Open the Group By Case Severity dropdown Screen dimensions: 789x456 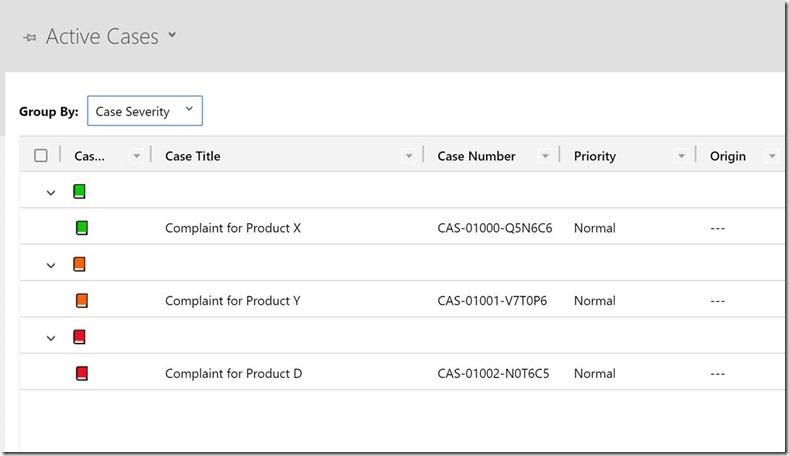pyautogui.click(x=145, y=111)
